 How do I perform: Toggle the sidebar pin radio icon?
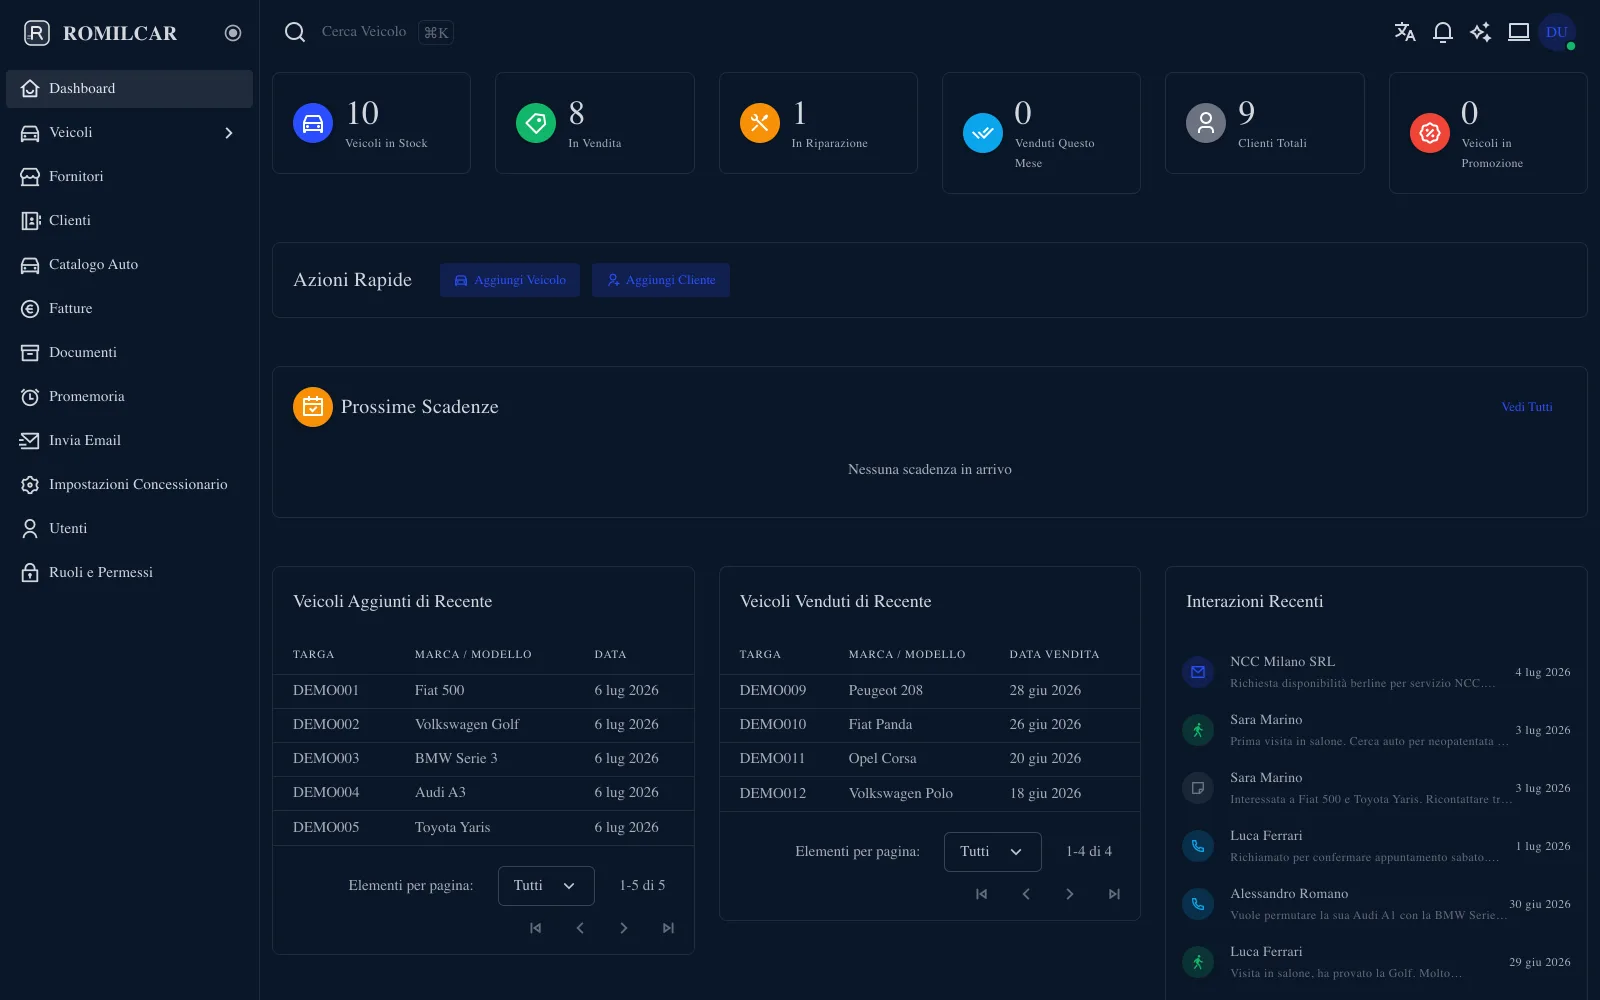[x=233, y=33]
